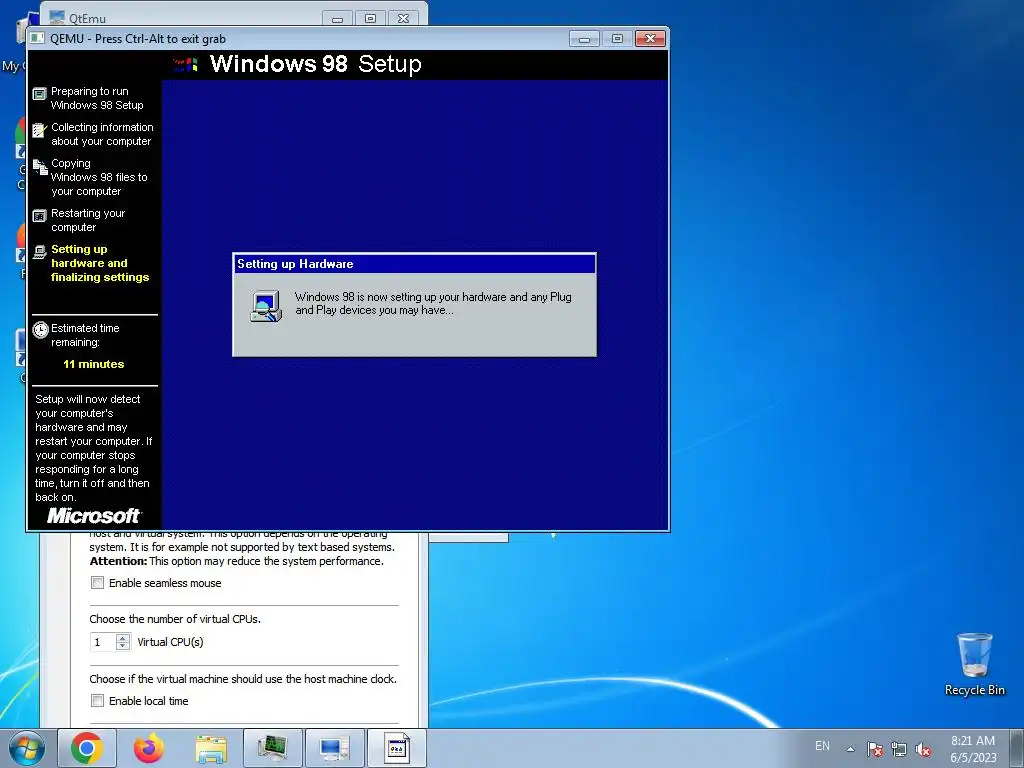Click the Windows 98 flag logo
Screen dimensions: 1024x768
coord(185,64)
